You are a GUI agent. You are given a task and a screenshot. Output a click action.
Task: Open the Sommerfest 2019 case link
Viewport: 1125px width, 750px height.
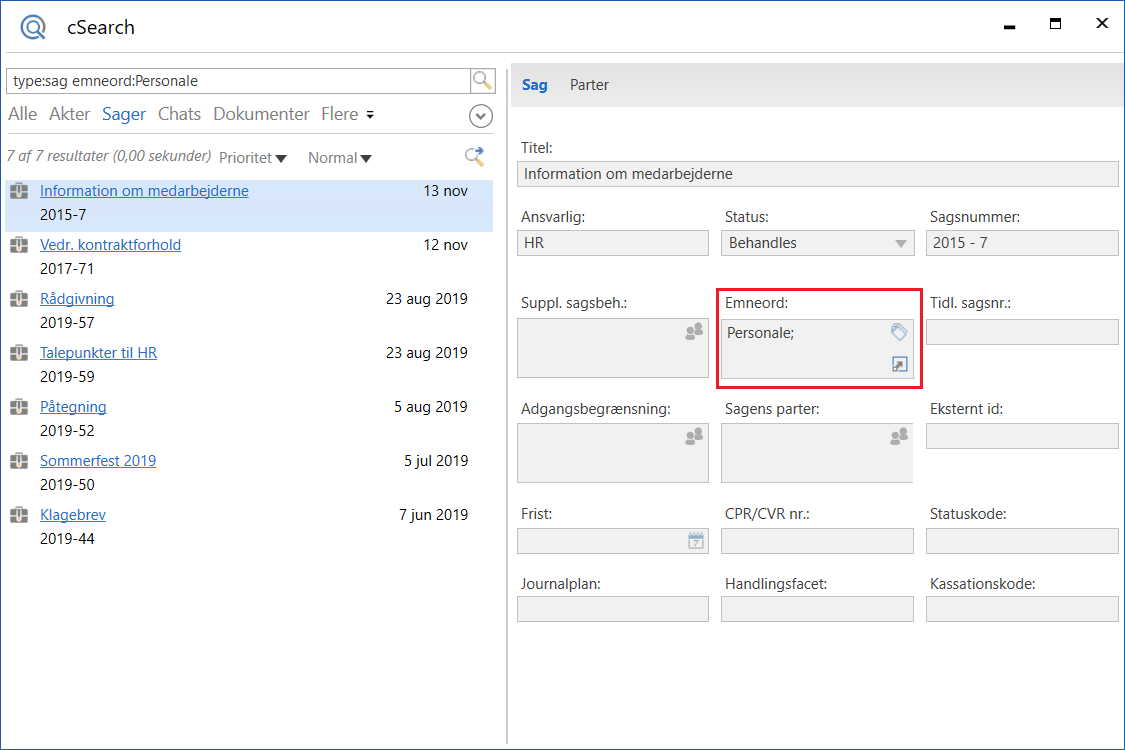pos(98,461)
